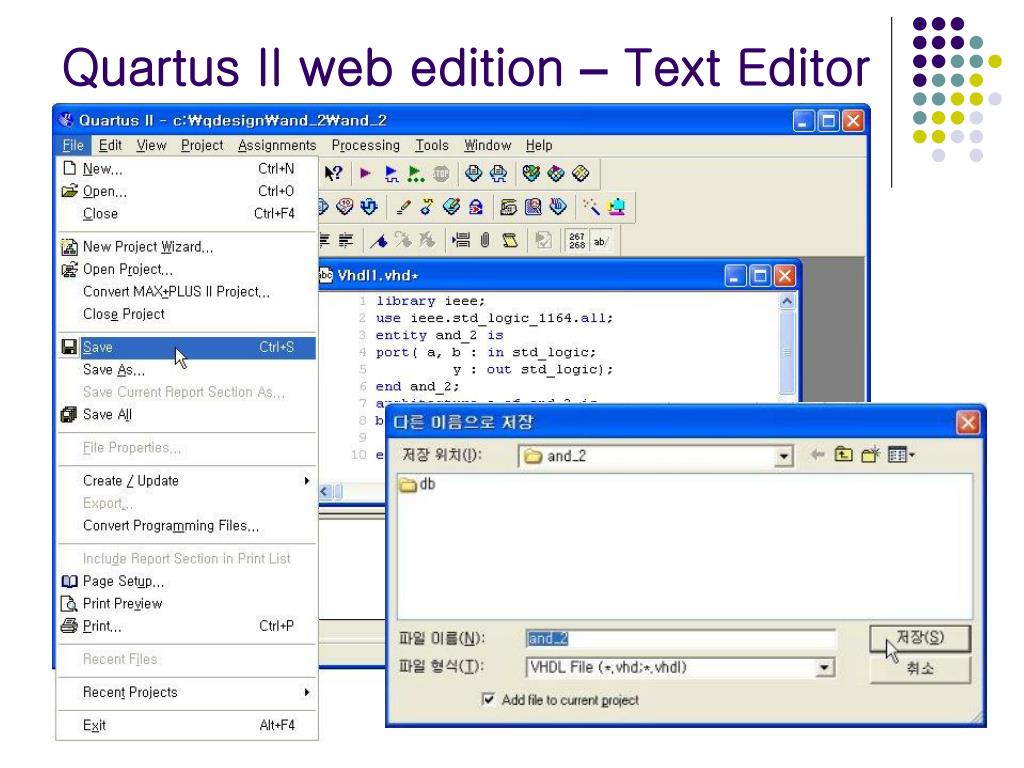Click the magic wand wizard icon
The image size is (1024, 768).
point(591,207)
